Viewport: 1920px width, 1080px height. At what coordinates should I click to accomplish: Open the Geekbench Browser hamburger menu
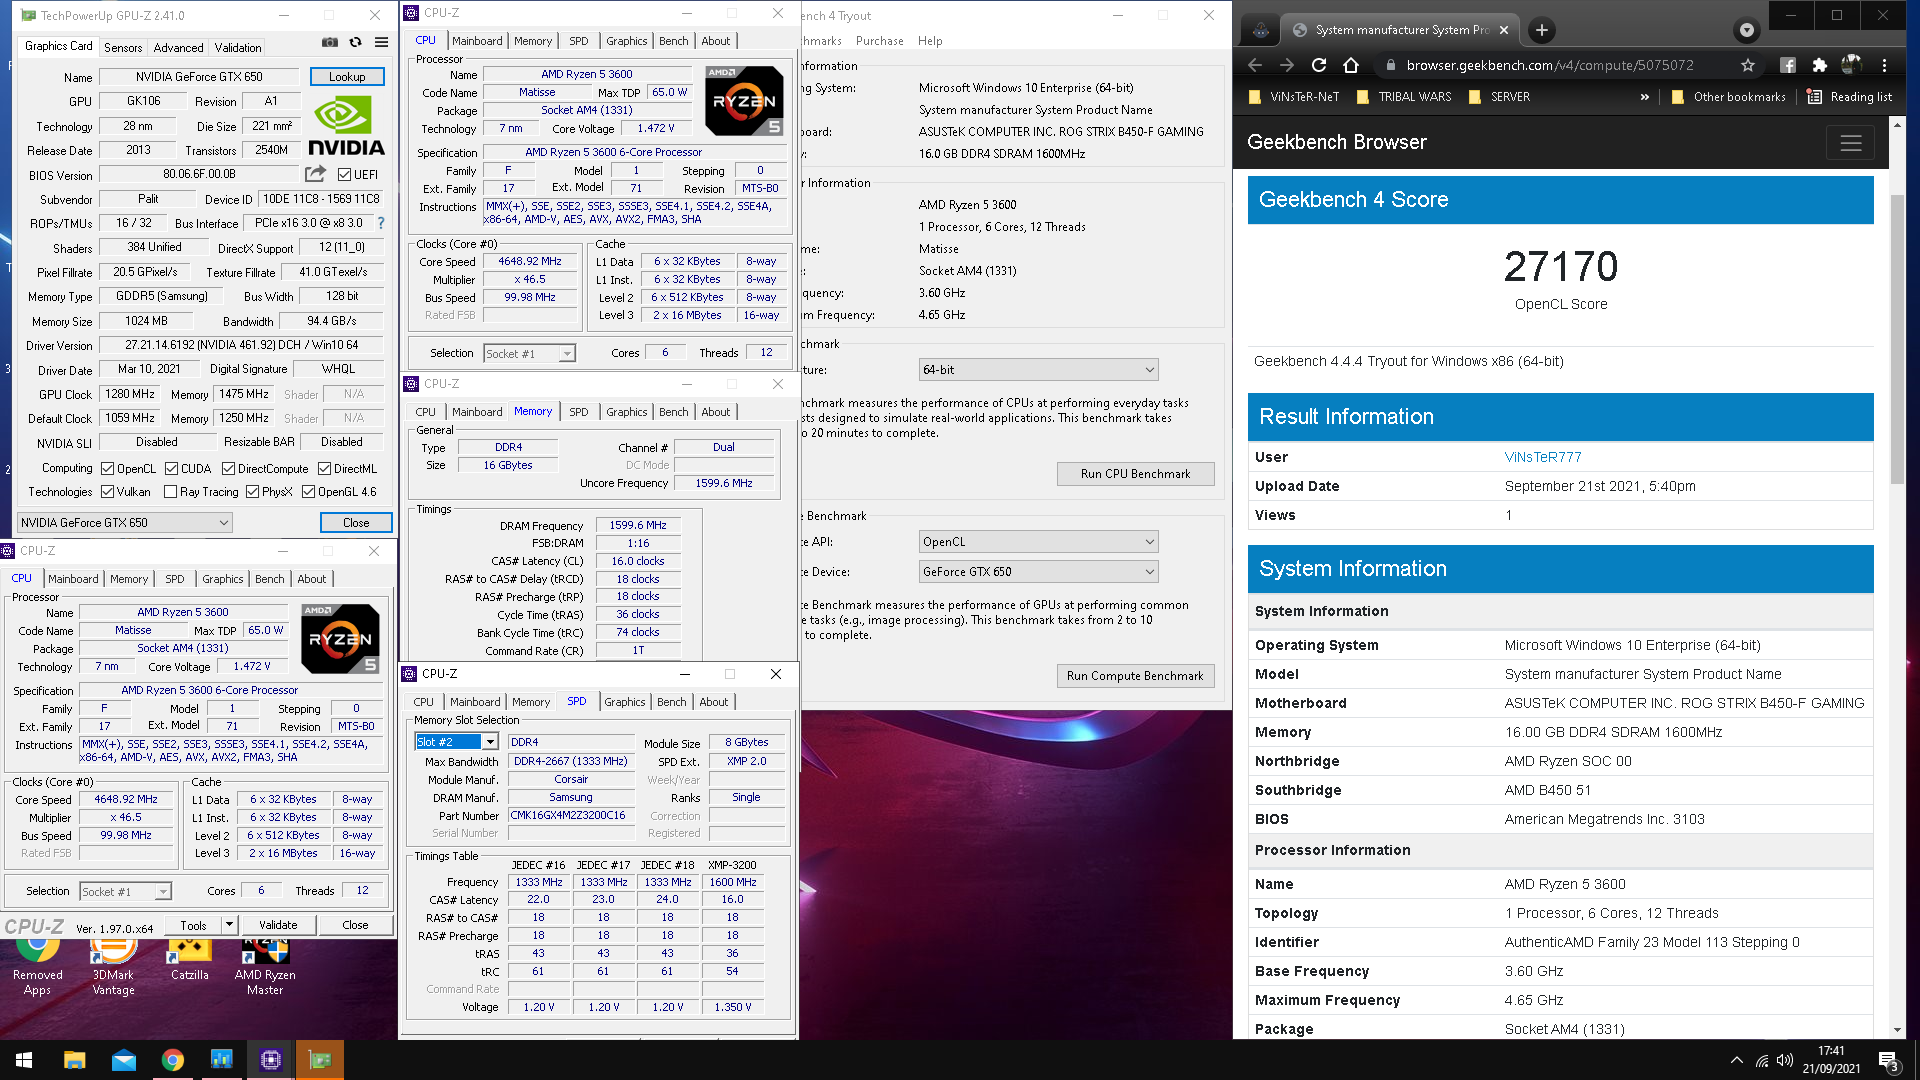(x=1850, y=143)
